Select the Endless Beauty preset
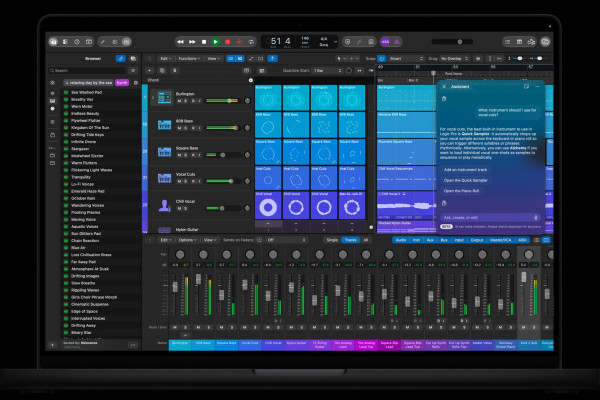 [x=85, y=113]
